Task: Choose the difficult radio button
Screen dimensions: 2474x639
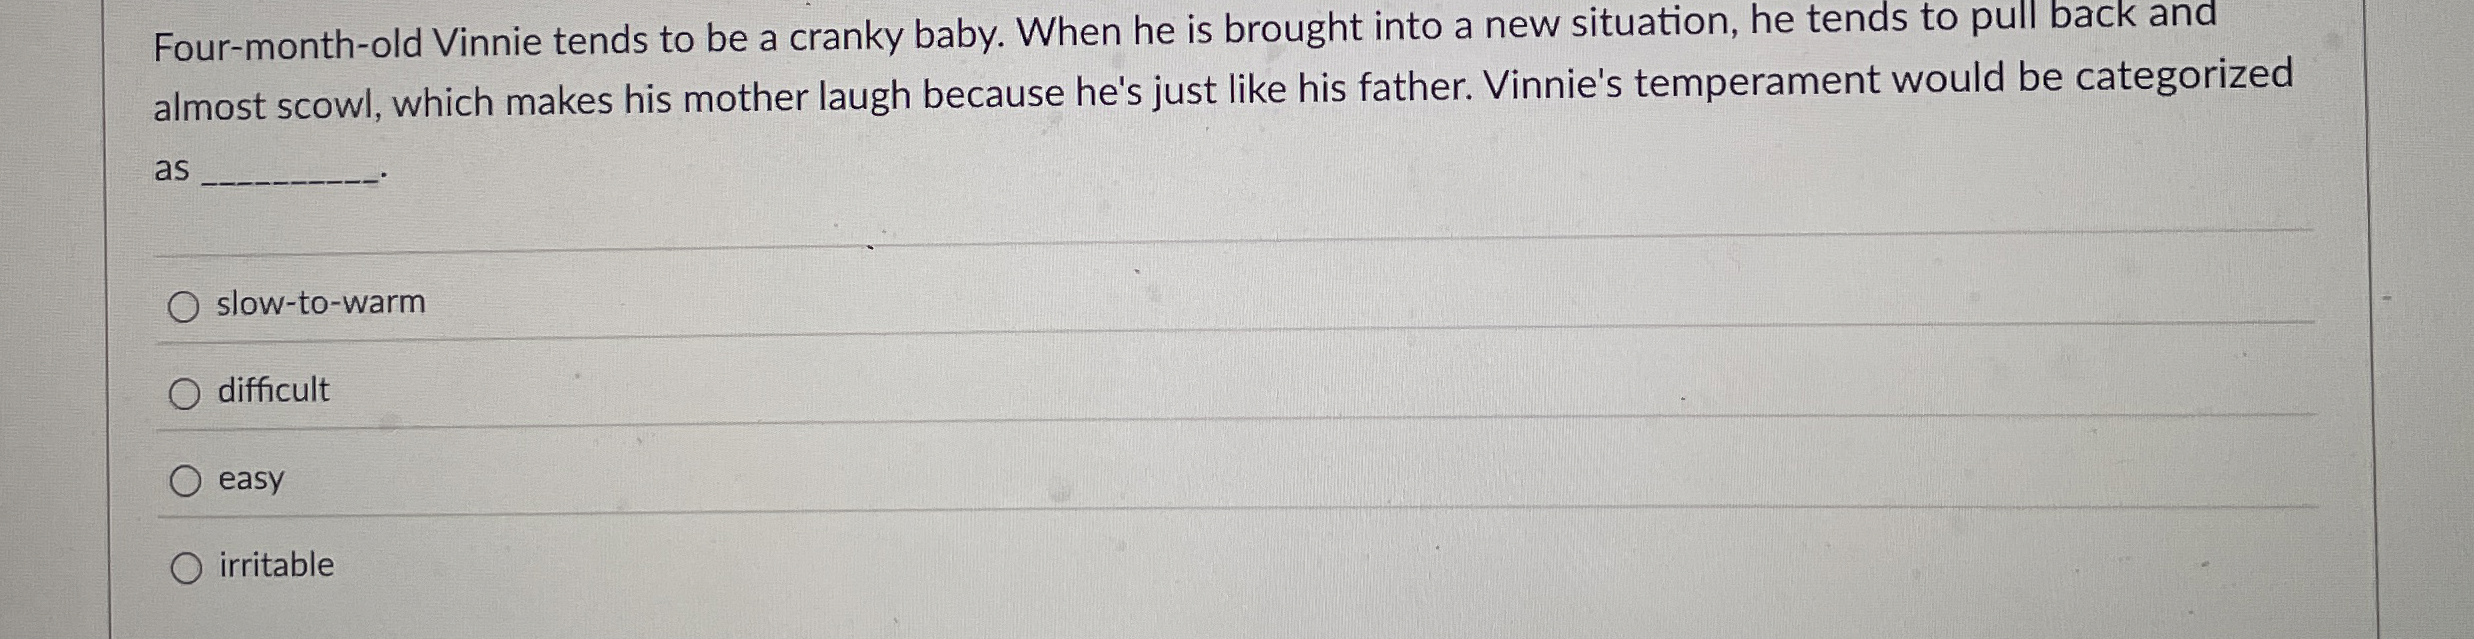Action: [184, 395]
